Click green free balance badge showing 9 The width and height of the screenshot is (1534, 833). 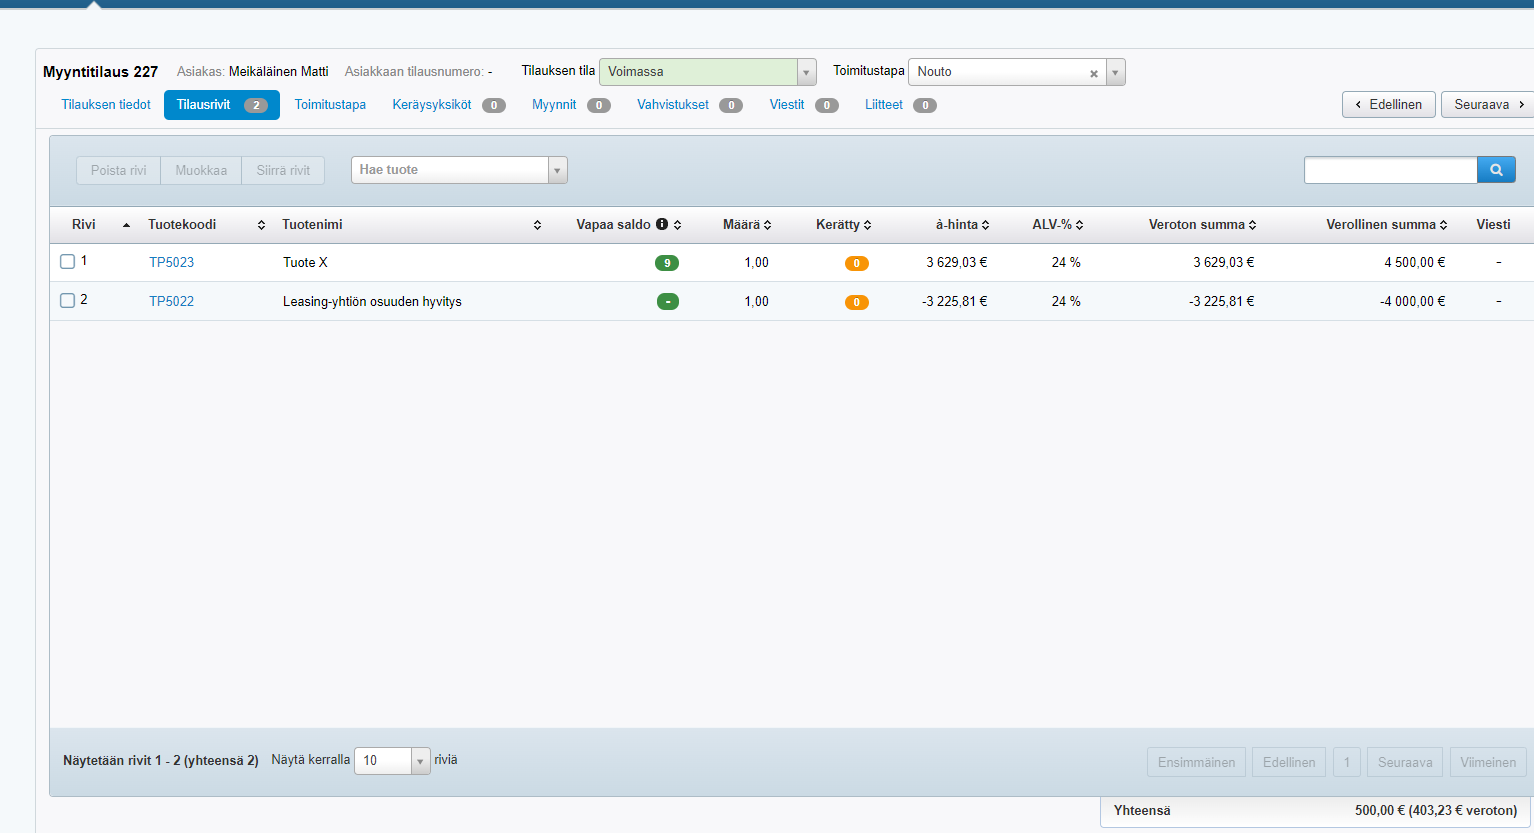pyautogui.click(x=667, y=263)
